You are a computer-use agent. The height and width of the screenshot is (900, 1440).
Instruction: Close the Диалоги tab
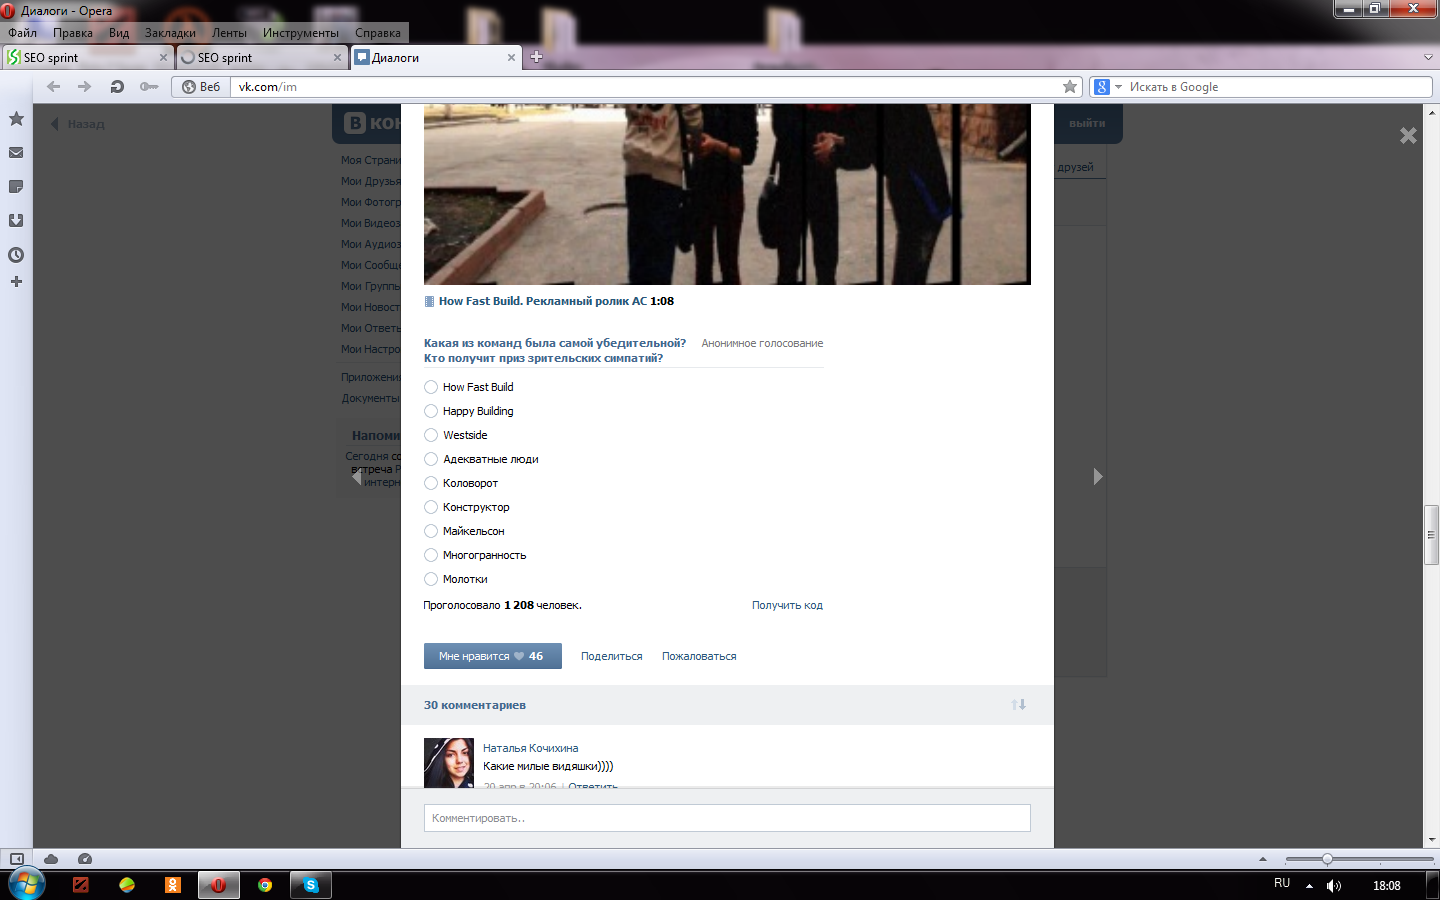pyautogui.click(x=512, y=58)
